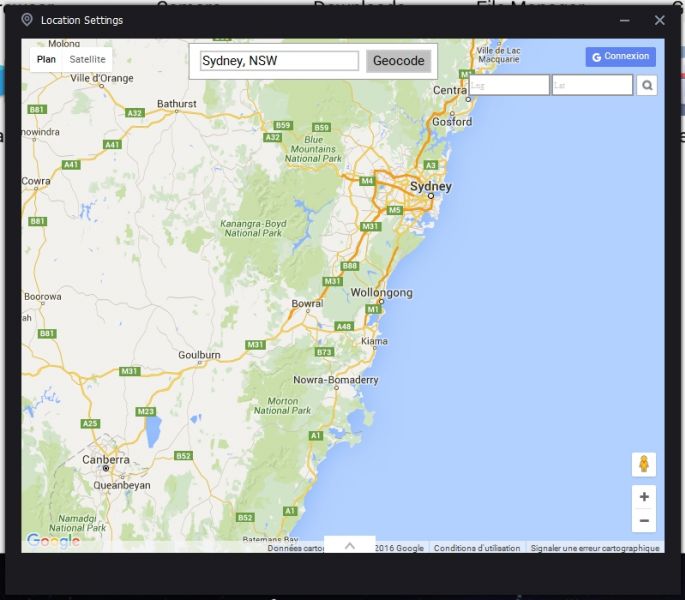685x600 pixels.
Task: Click Kanangra-Boyd National Park label
Action: point(253,228)
